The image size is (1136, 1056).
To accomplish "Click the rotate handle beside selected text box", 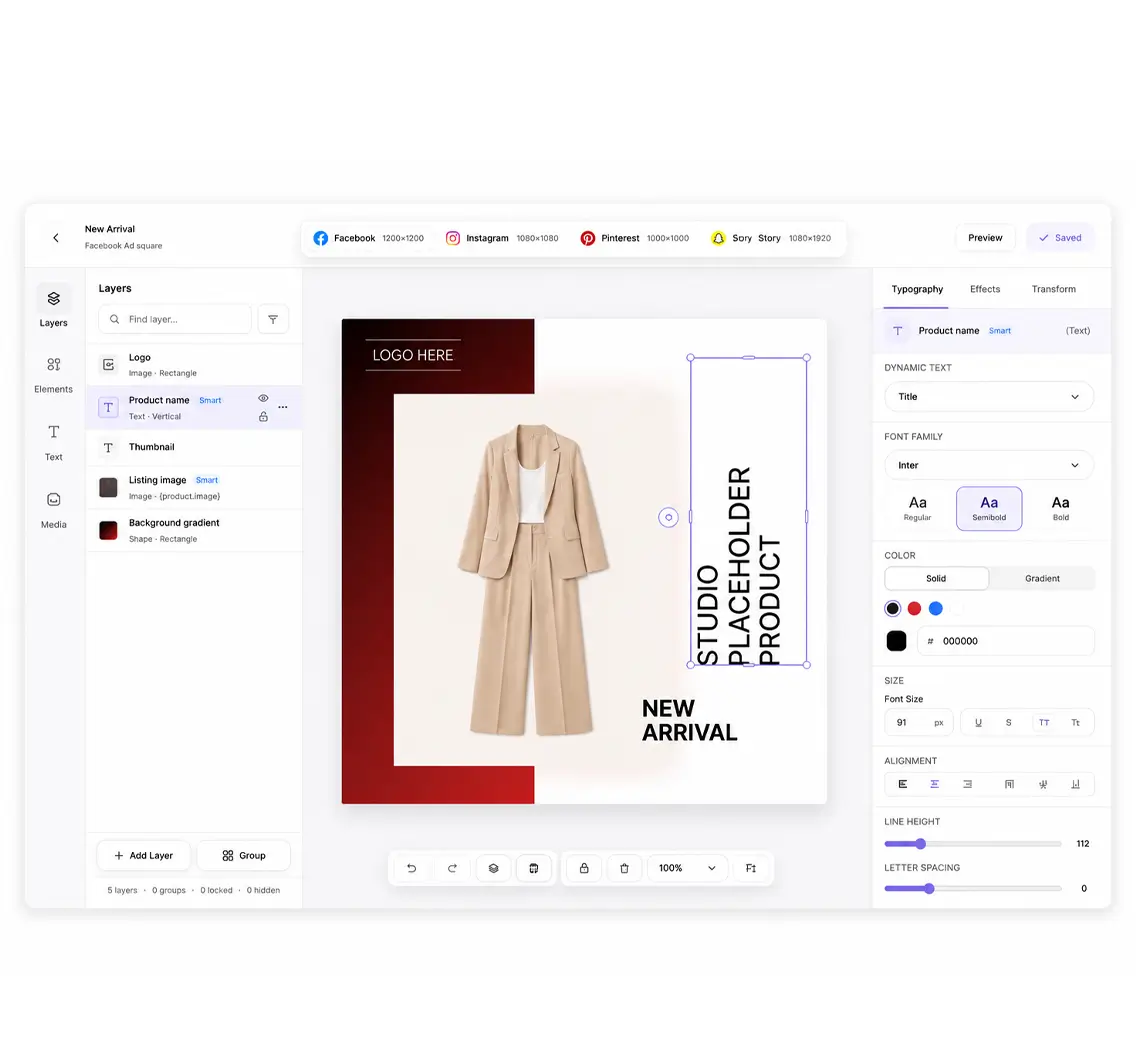I will 668,517.
